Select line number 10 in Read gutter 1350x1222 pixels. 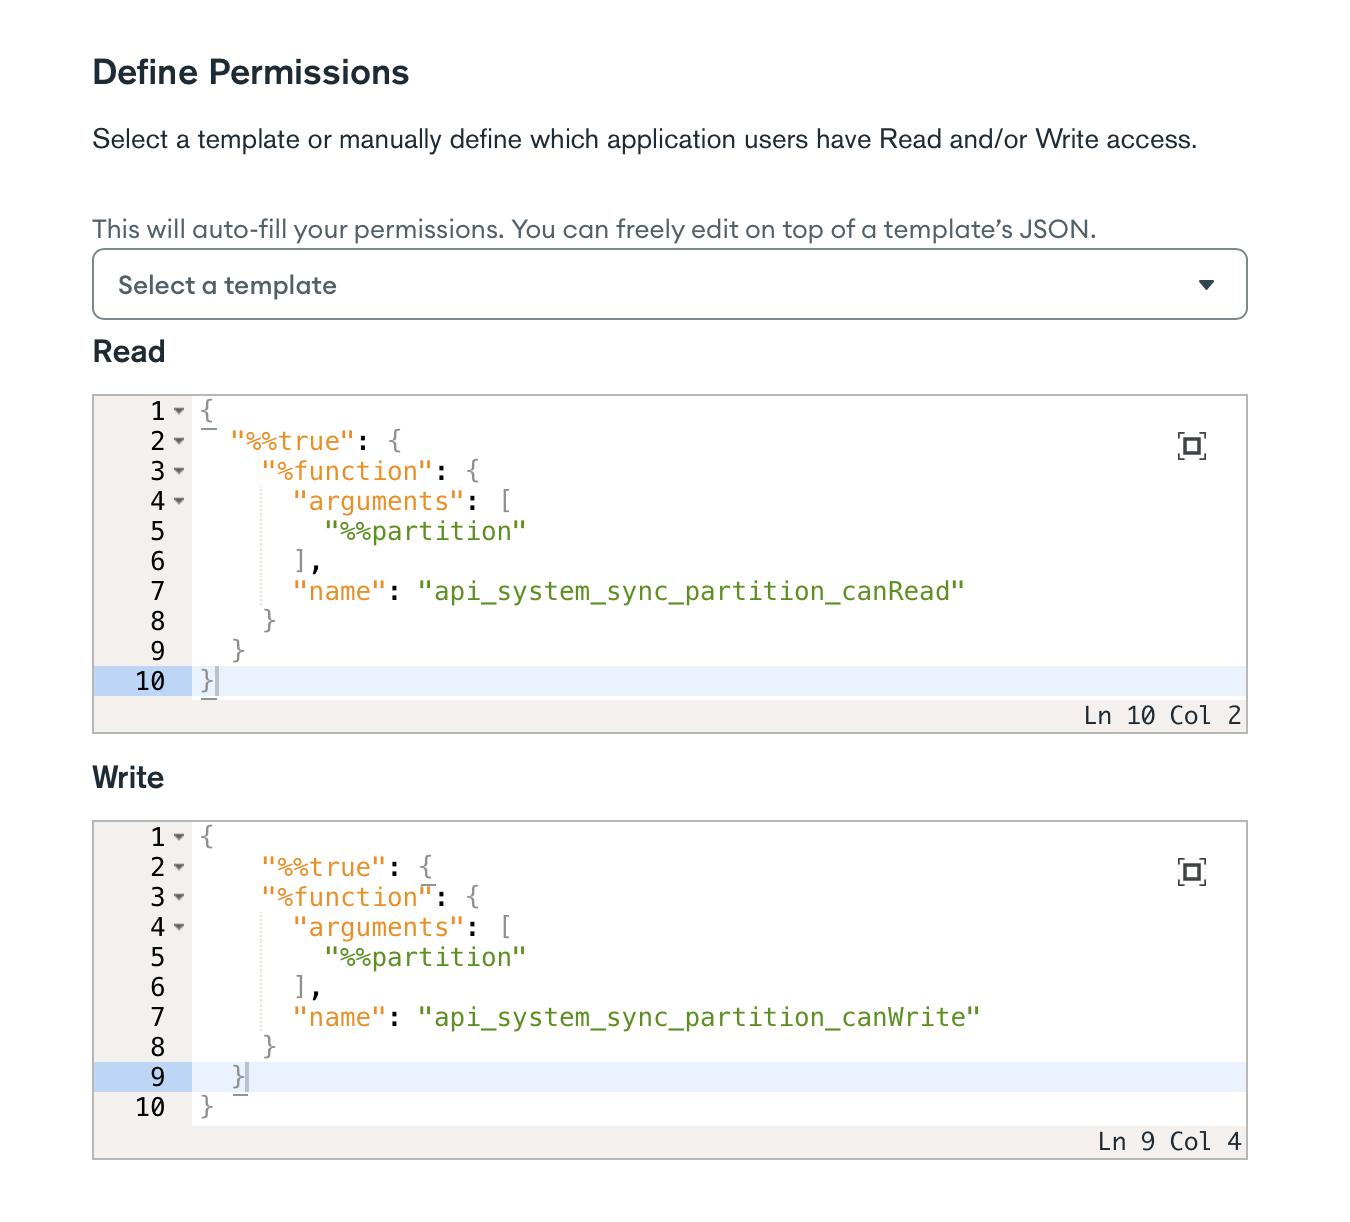[x=150, y=681]
